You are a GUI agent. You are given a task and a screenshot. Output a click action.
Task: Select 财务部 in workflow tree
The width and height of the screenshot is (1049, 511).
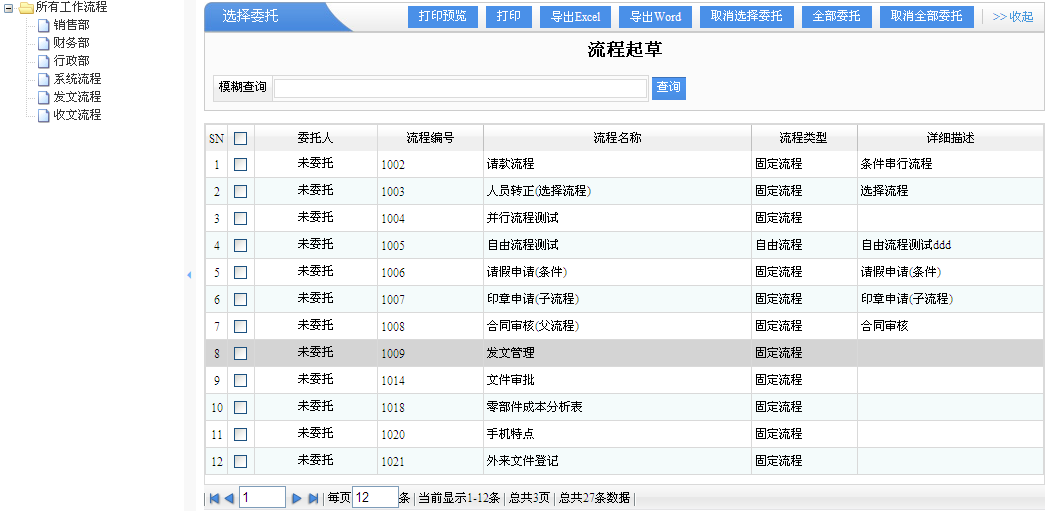[71, 43]
